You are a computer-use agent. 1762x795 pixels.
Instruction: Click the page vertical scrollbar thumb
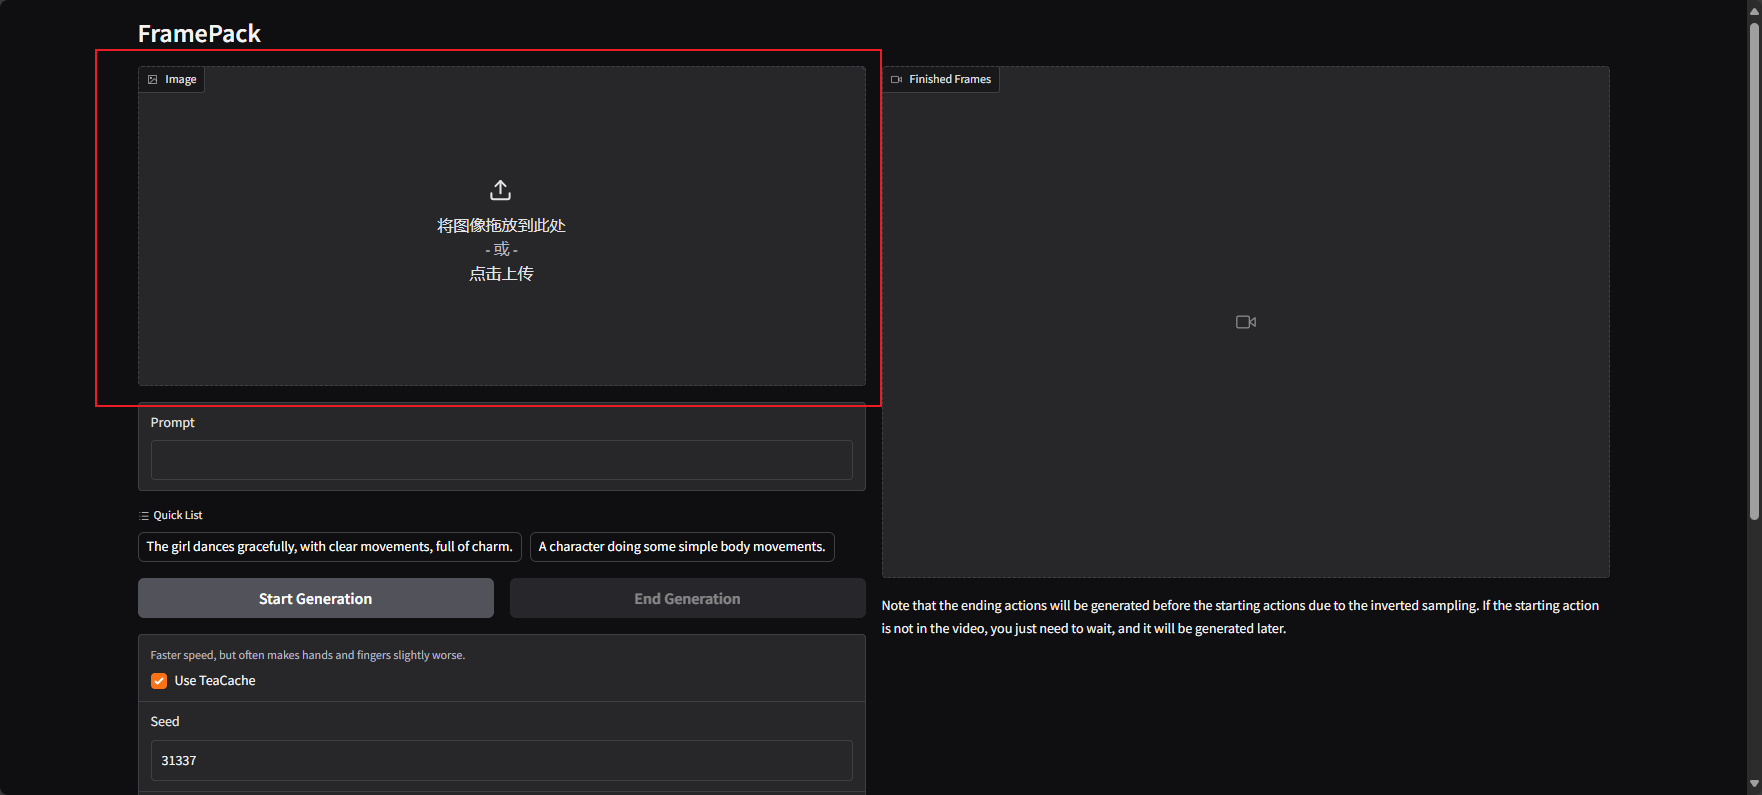click(x=1754, y=270)
